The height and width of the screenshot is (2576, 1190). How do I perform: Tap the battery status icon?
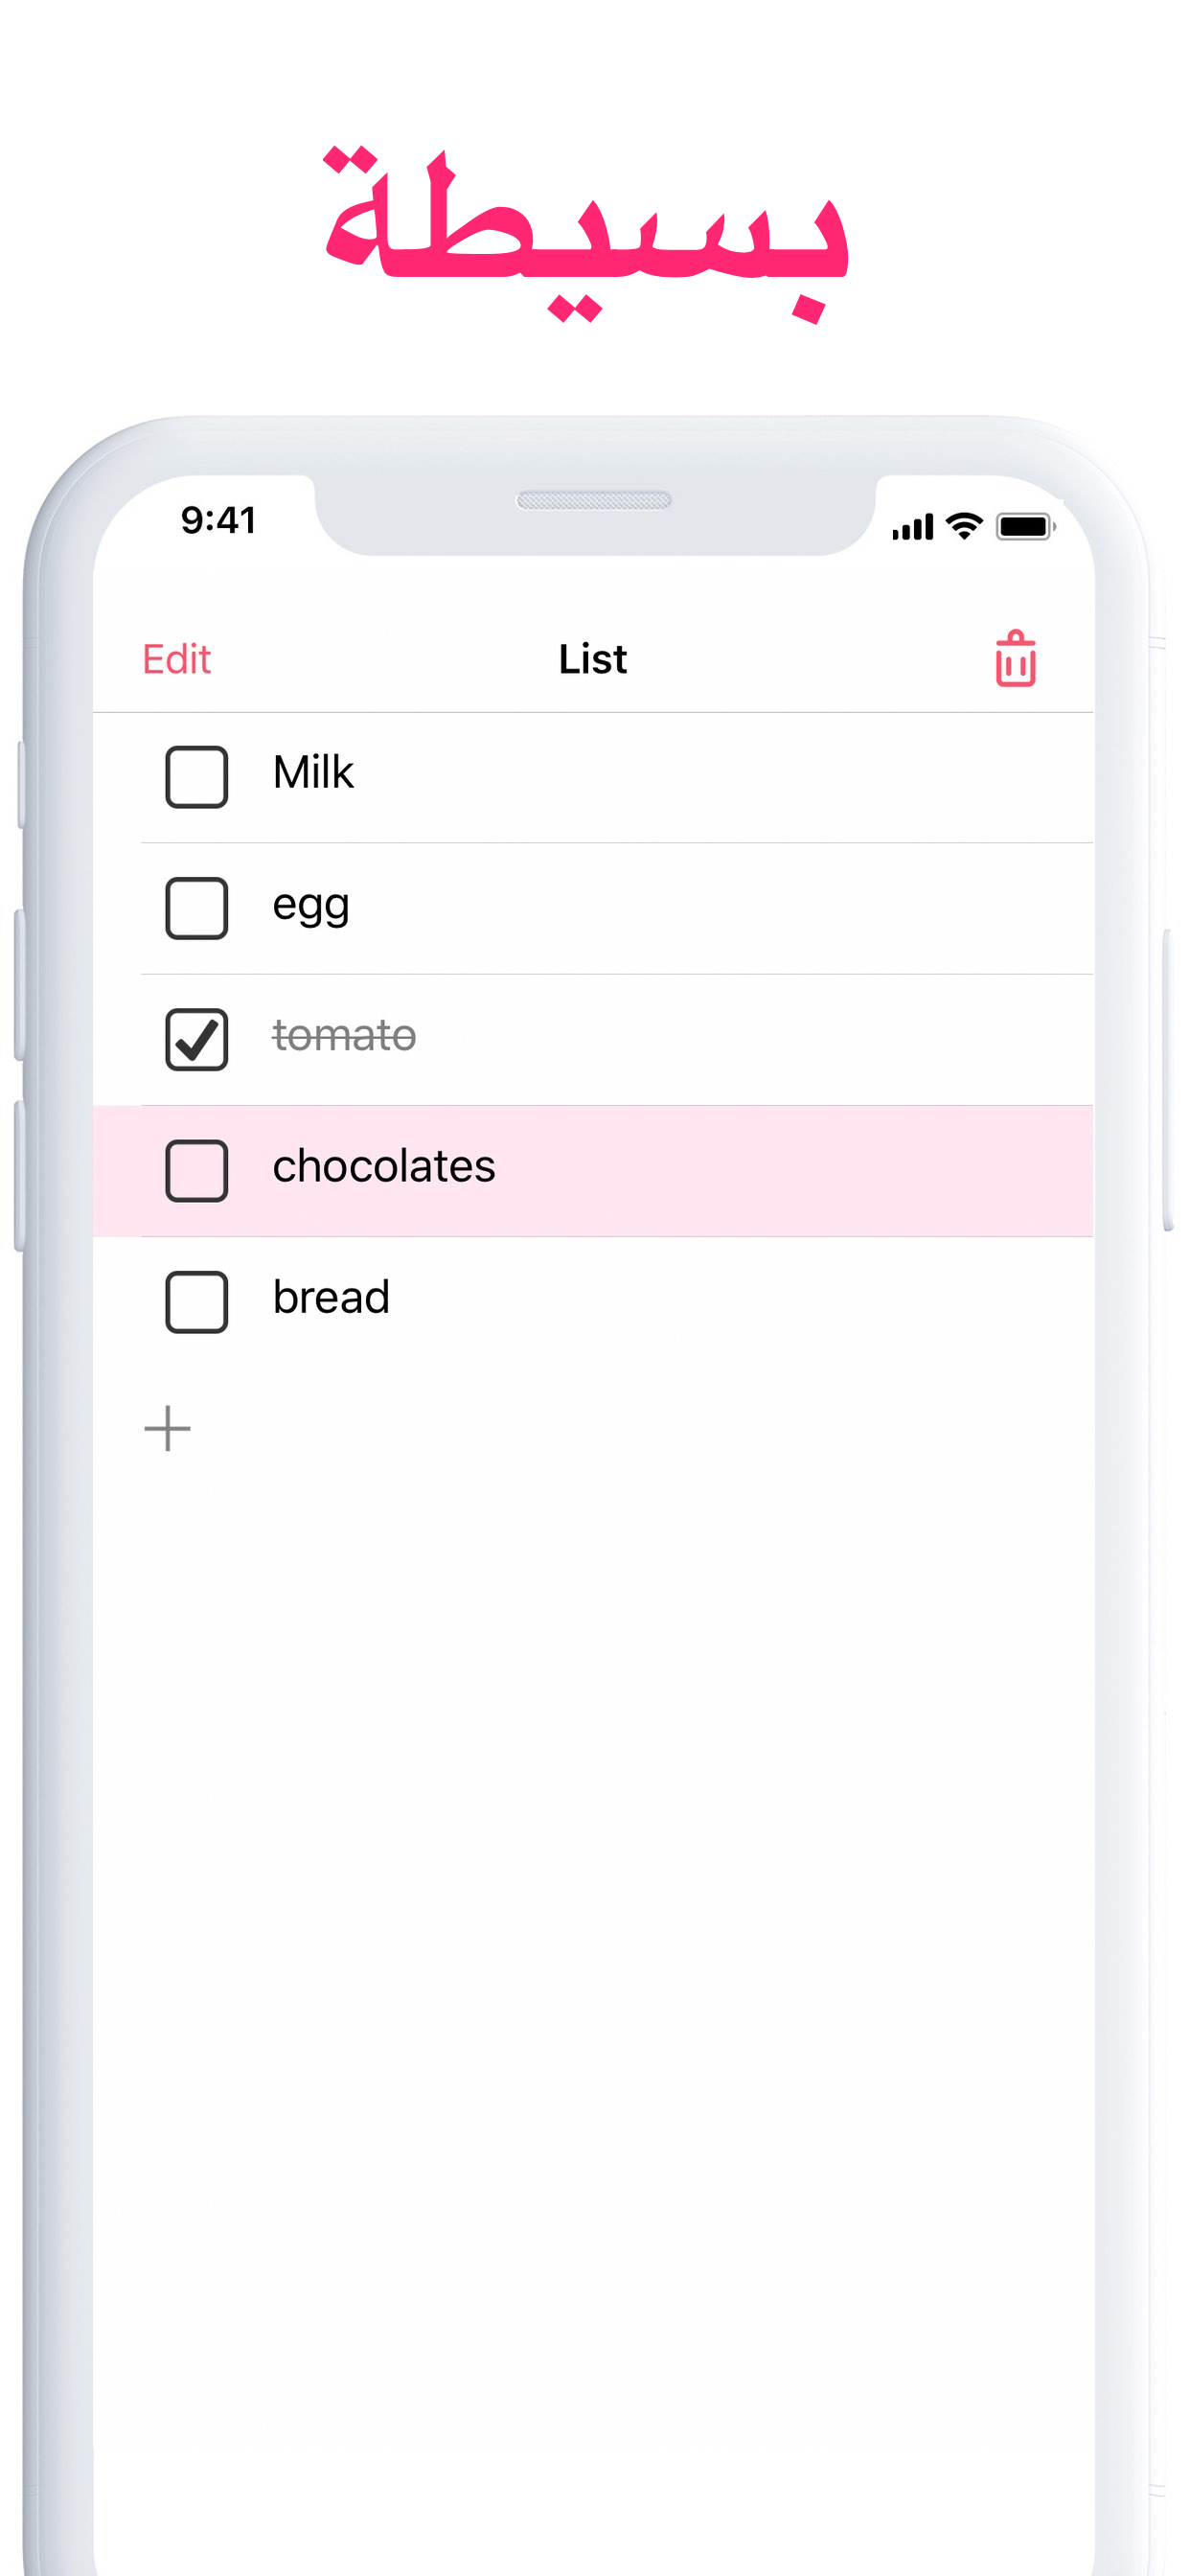1025,526
